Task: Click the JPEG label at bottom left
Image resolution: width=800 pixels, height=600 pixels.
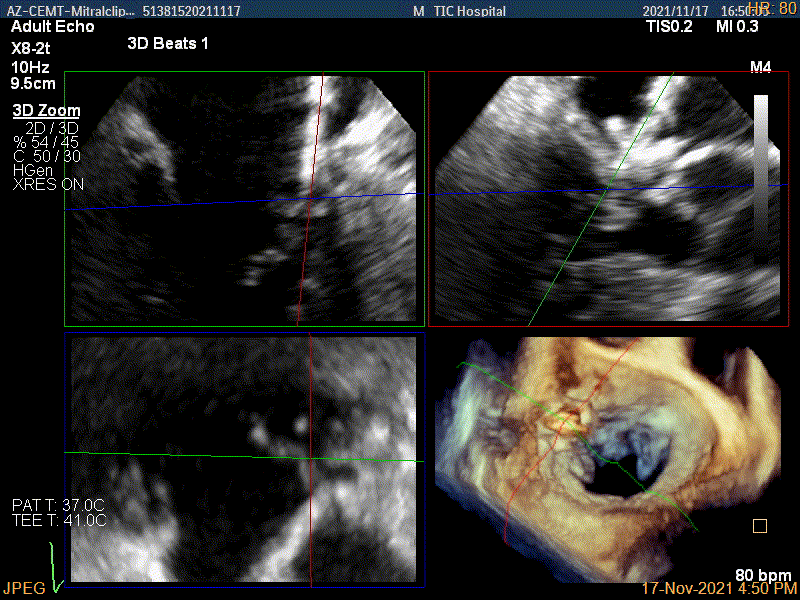Action: (24, 588)
